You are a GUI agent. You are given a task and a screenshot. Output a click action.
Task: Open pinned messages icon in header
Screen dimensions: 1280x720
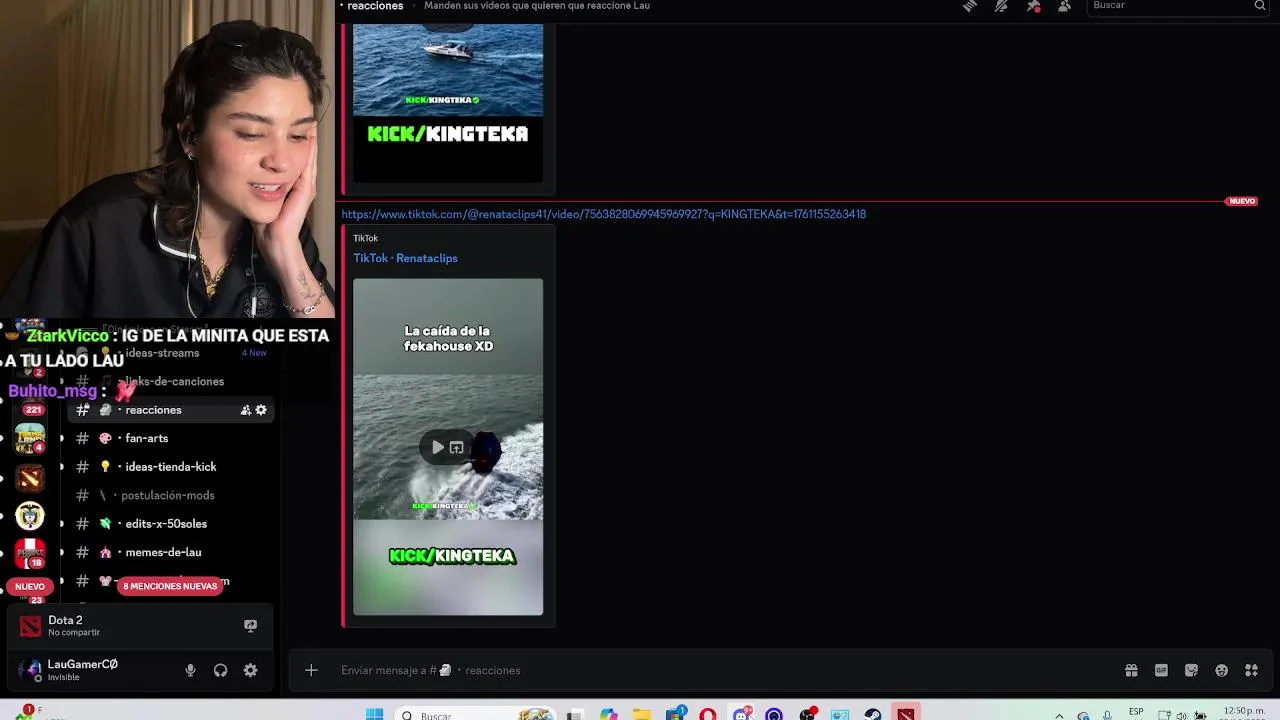[x=1033, y=6]
